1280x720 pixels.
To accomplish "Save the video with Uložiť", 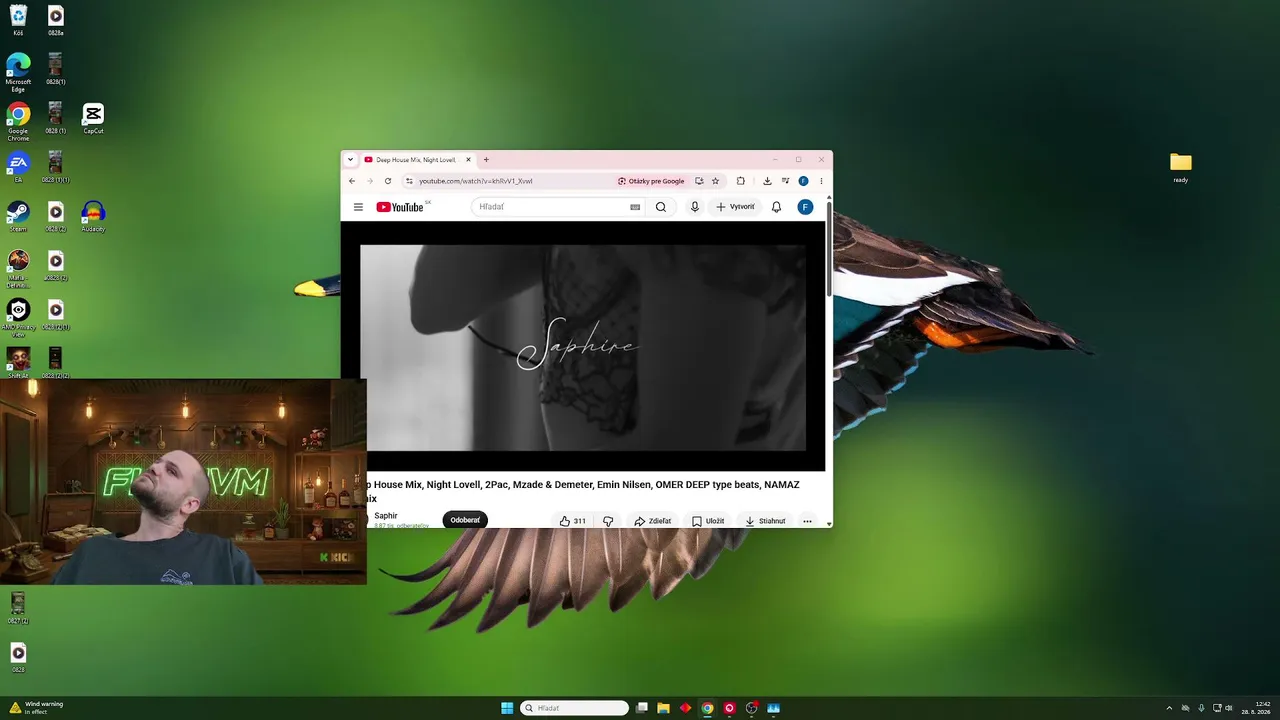I will (708, 521).
